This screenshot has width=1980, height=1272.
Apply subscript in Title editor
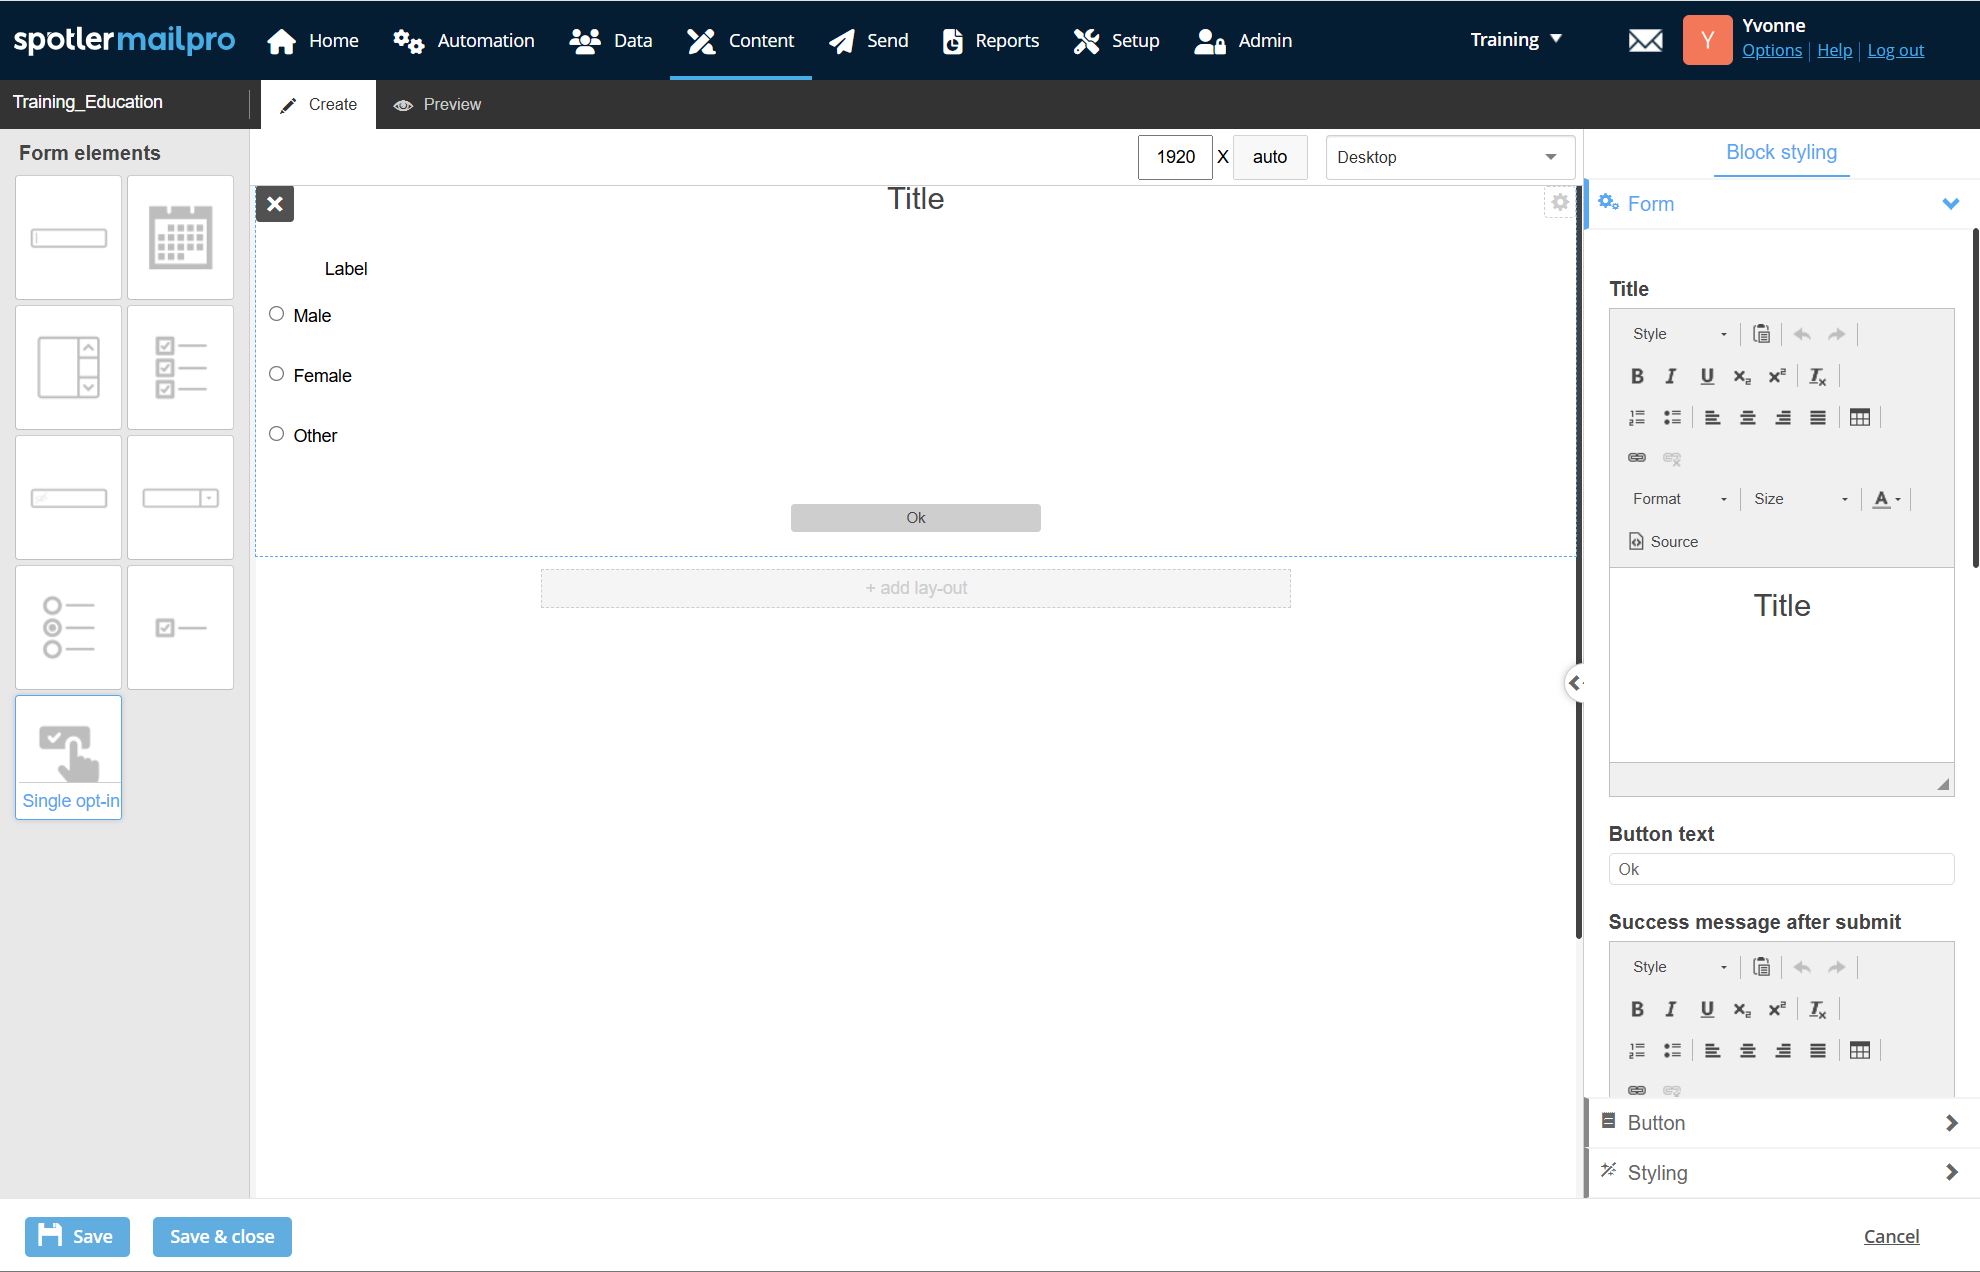(x=1742, y=376)
